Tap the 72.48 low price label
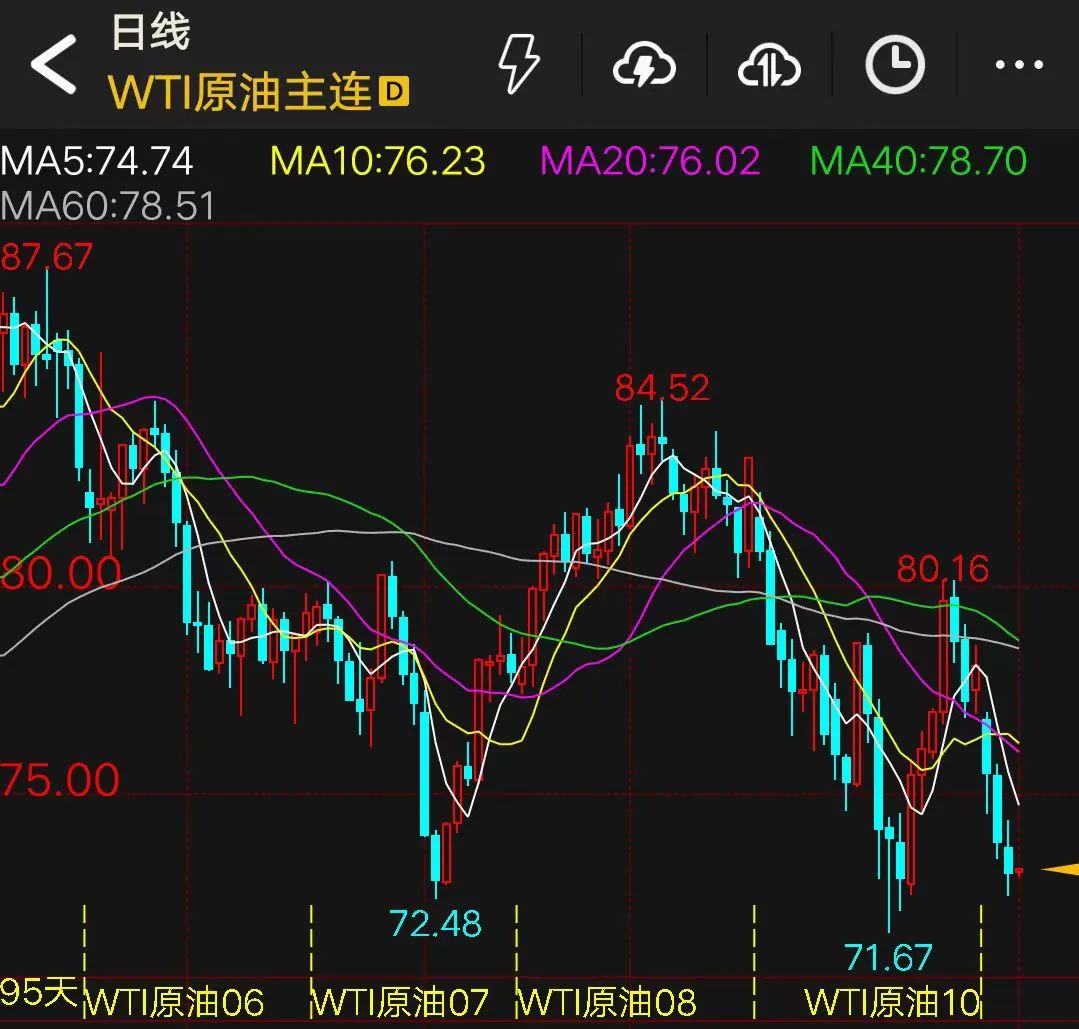Screen dimensions: 1079x1029 pos(435,923)
